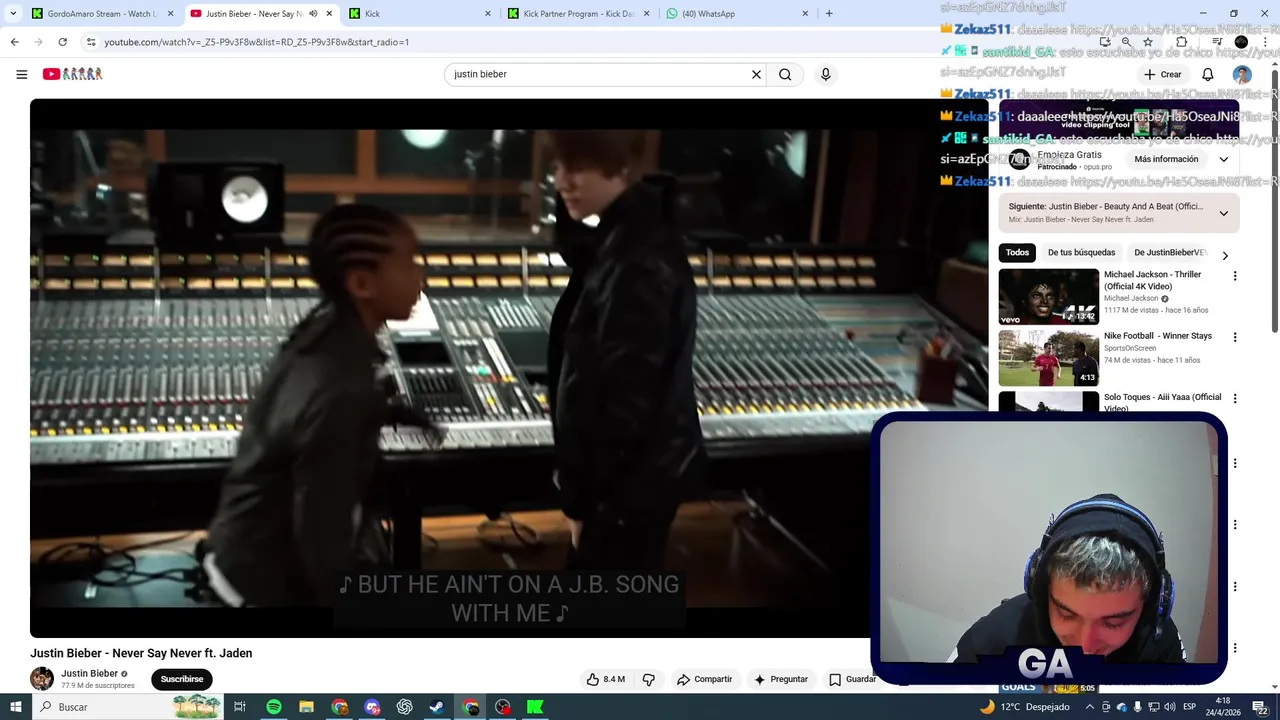The height and width of the screenshot is (720, 1280).
Task: Open the Chrome profile avatar
Action: click(x=1241, y=42)
